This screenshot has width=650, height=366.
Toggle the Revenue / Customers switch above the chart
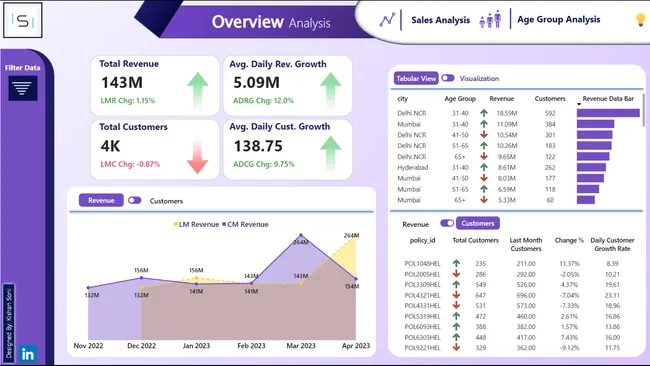[x=134, y=200]
